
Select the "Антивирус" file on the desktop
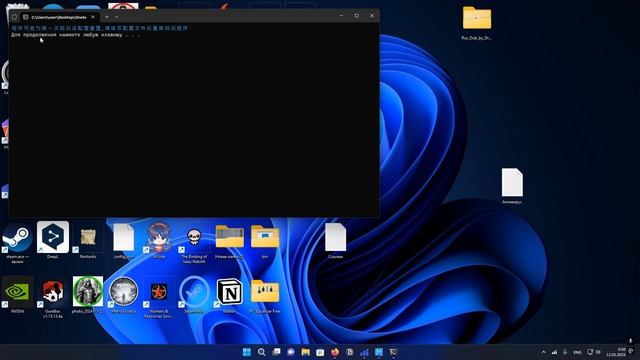[x=512, y=186]
